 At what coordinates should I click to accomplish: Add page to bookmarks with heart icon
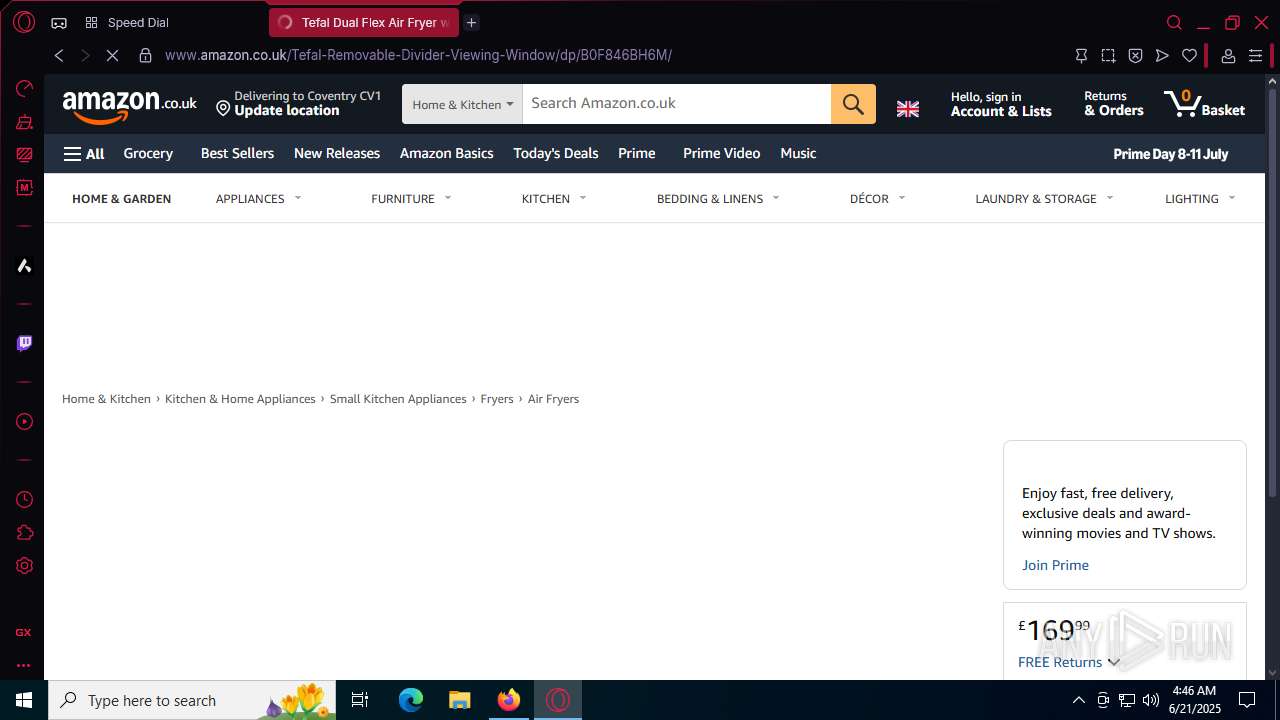(1189, 55)
